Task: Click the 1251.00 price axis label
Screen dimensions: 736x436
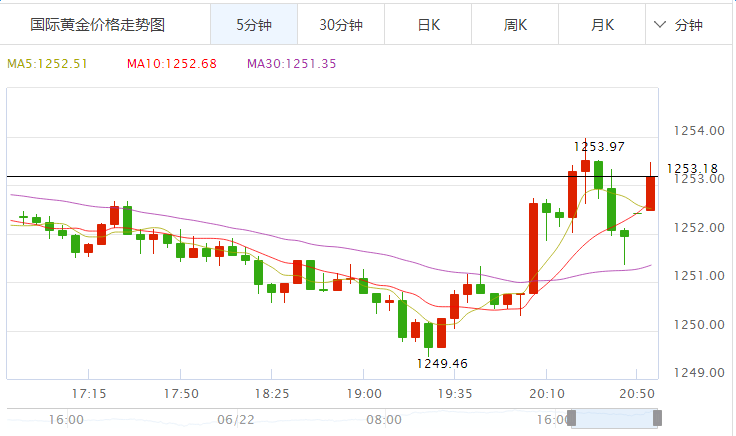Action: click(699, 275)
